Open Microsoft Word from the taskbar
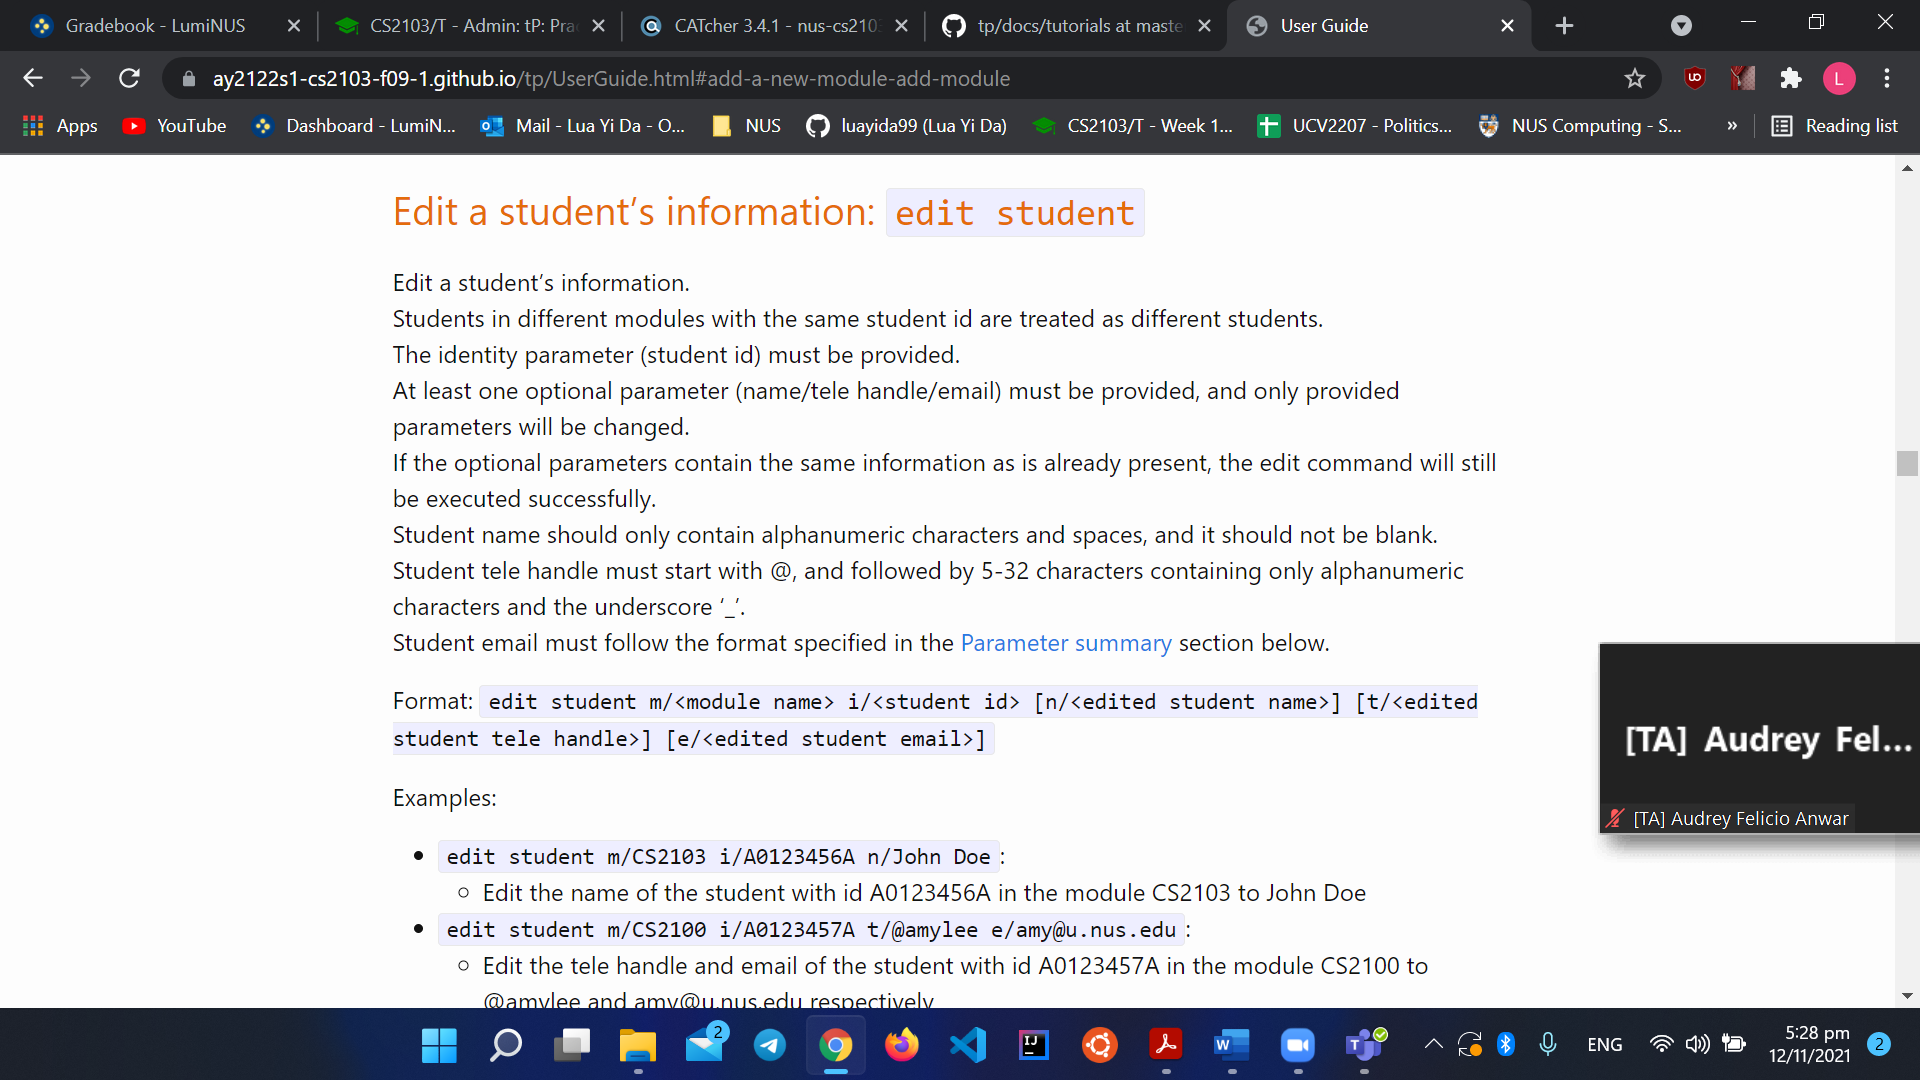This screenshot has width=1920, height=1080. (x=1232, y=1045)
